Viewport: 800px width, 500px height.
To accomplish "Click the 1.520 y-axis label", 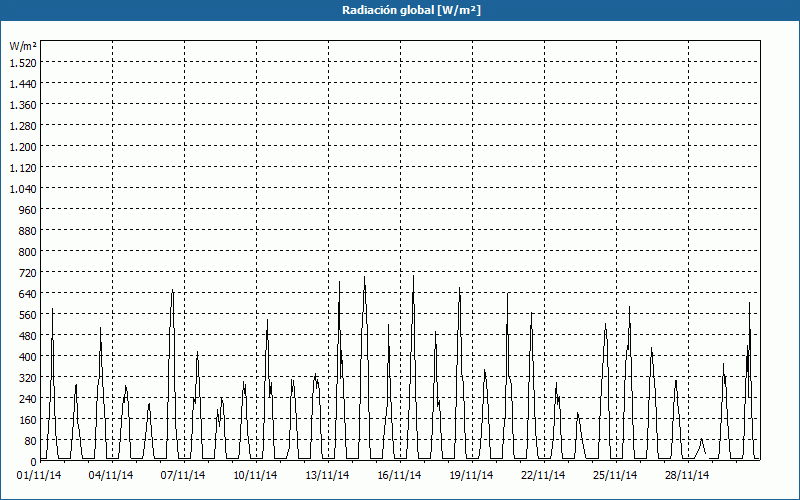I will click(23, 62).
